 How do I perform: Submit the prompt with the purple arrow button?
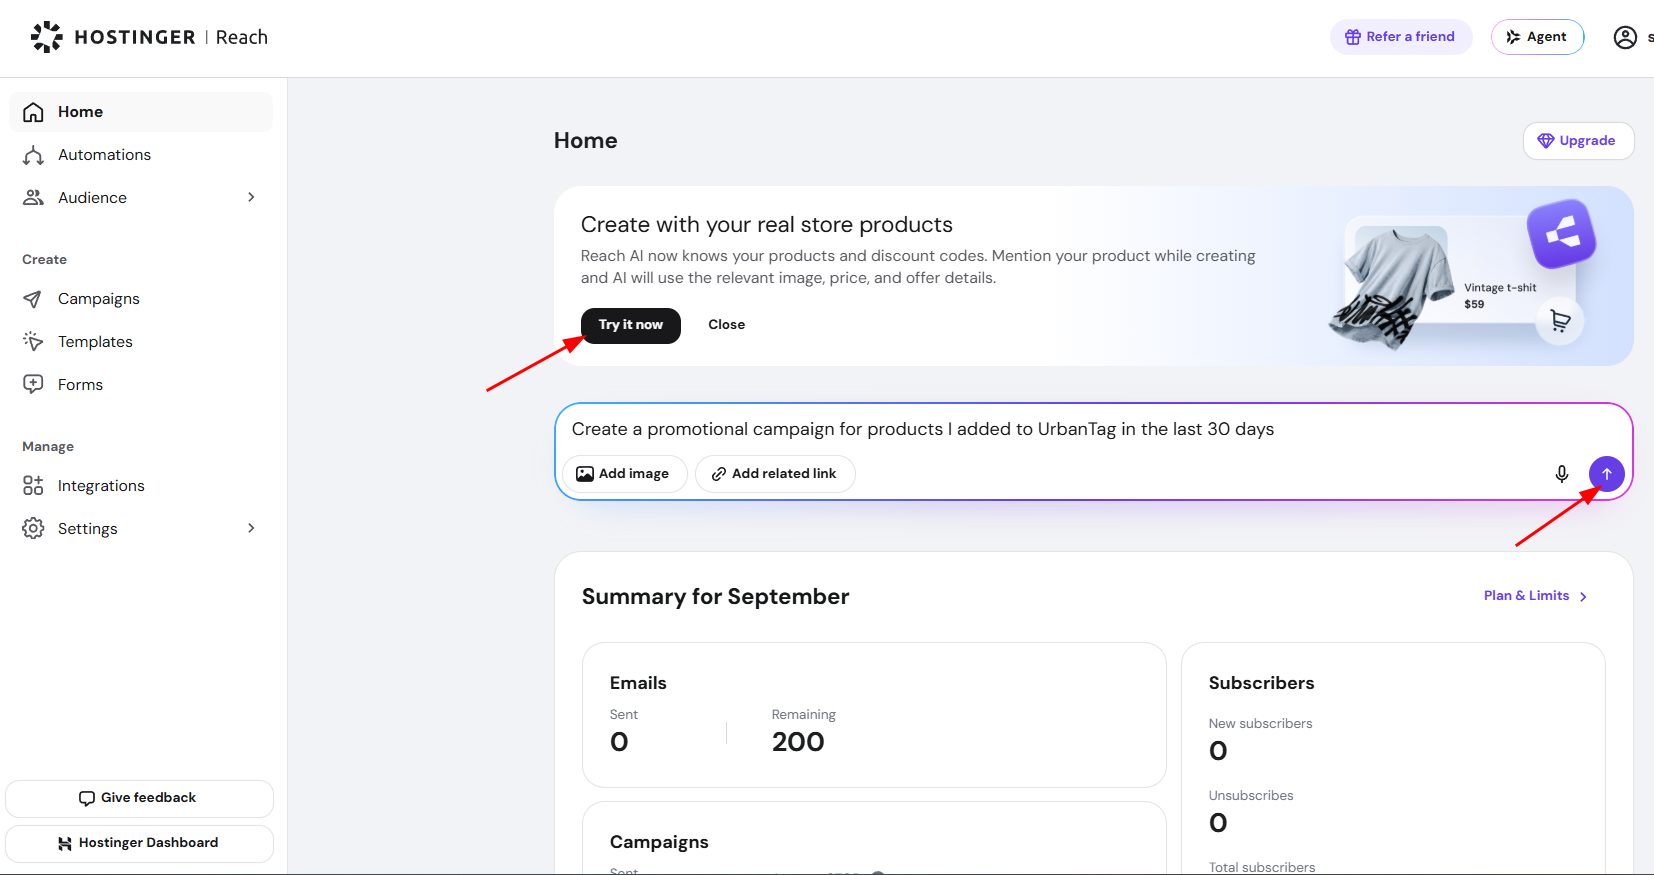pyautogui.click(x=1607, y=474)
